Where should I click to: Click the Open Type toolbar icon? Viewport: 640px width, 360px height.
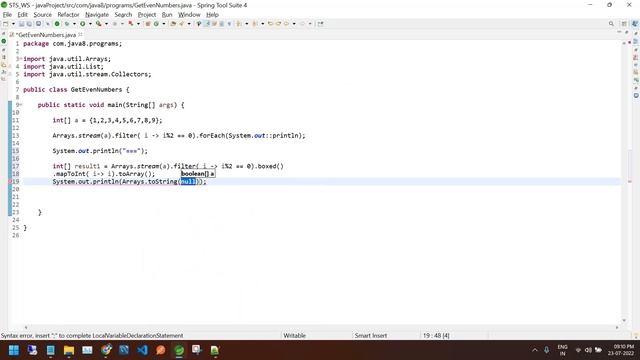pyautogui.click(x=173, y=24)
